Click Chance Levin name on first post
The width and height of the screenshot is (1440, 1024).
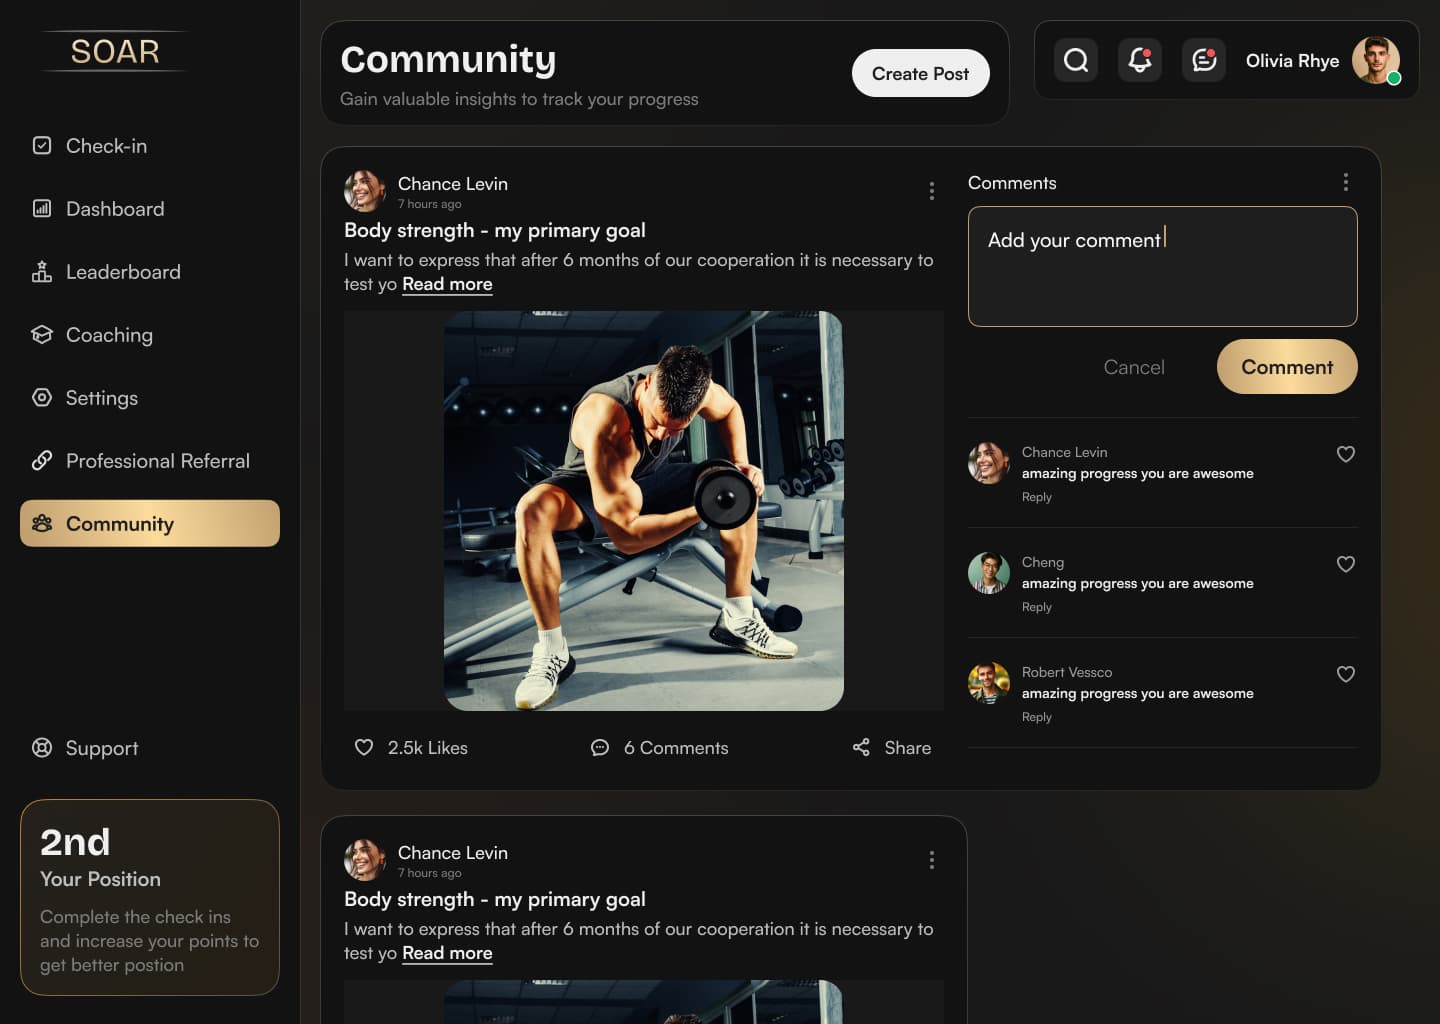tap(452, 183)
